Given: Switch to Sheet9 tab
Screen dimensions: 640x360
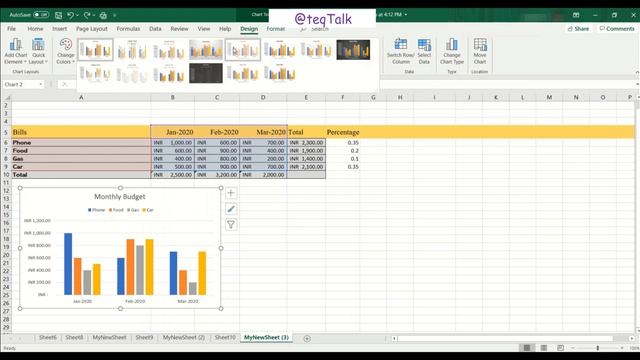Looking at the screenshot, I should 144,338.
